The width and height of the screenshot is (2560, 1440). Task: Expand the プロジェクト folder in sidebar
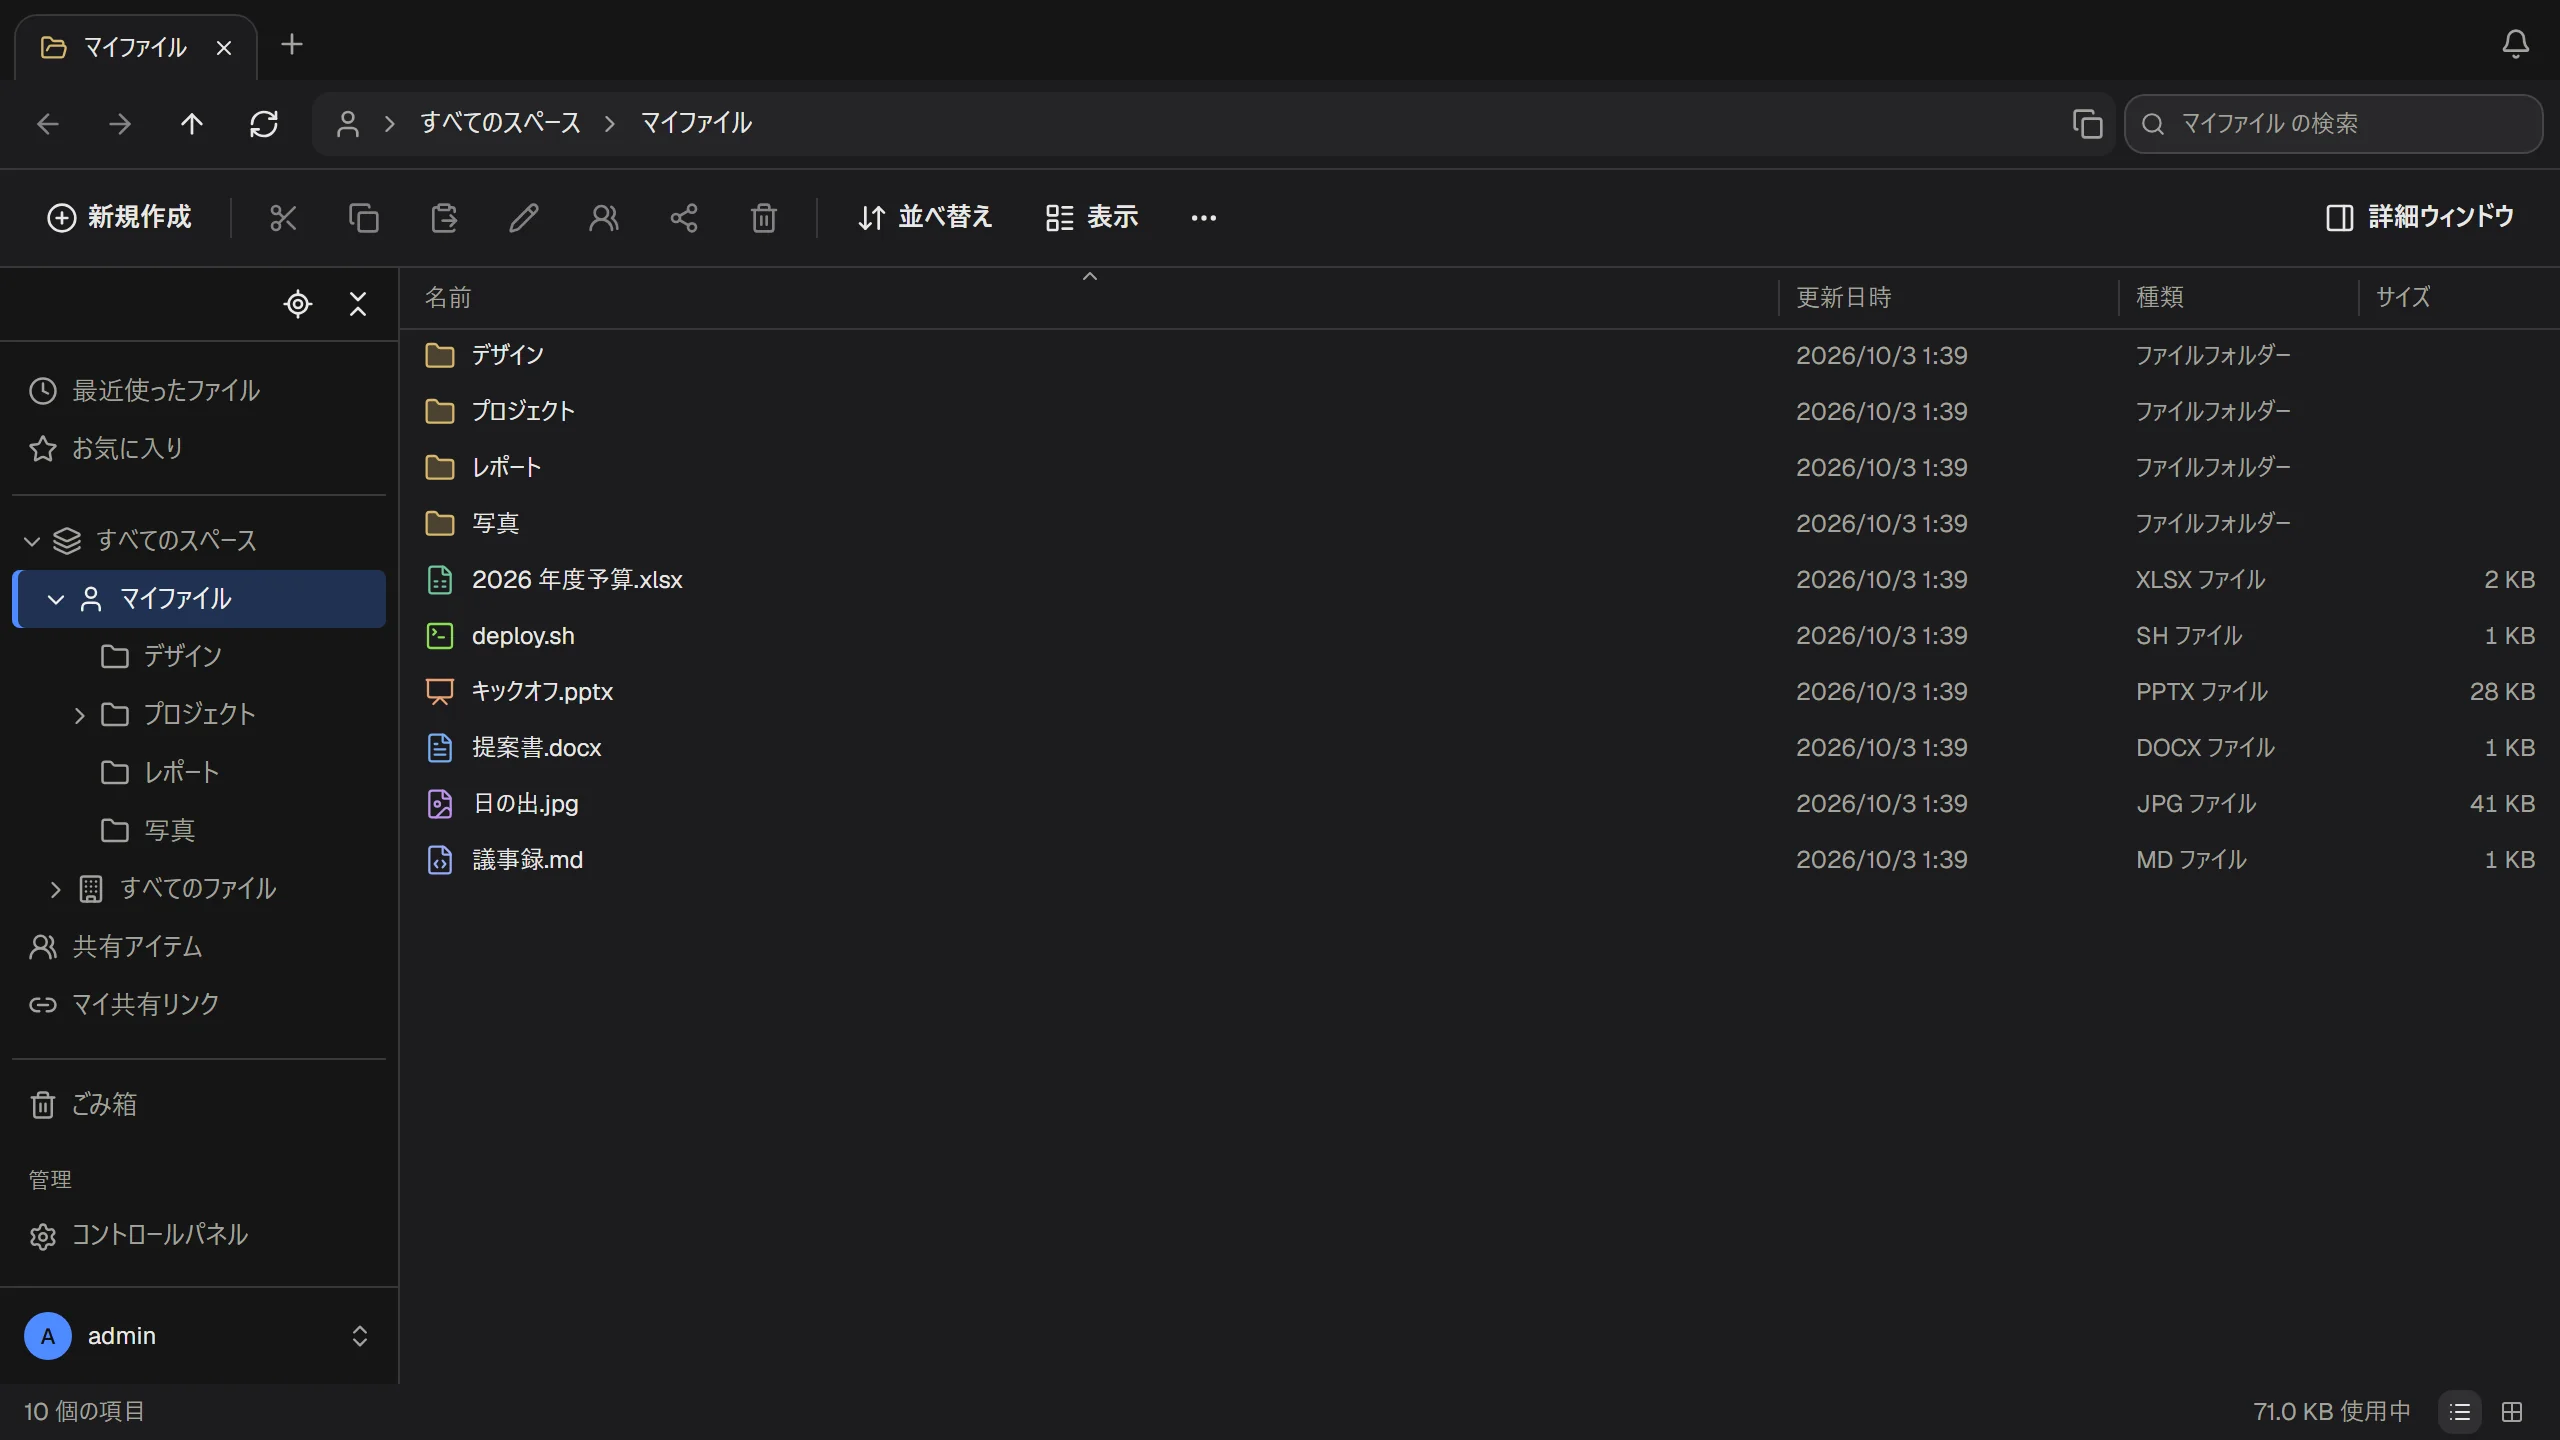(x=80, y=715)
